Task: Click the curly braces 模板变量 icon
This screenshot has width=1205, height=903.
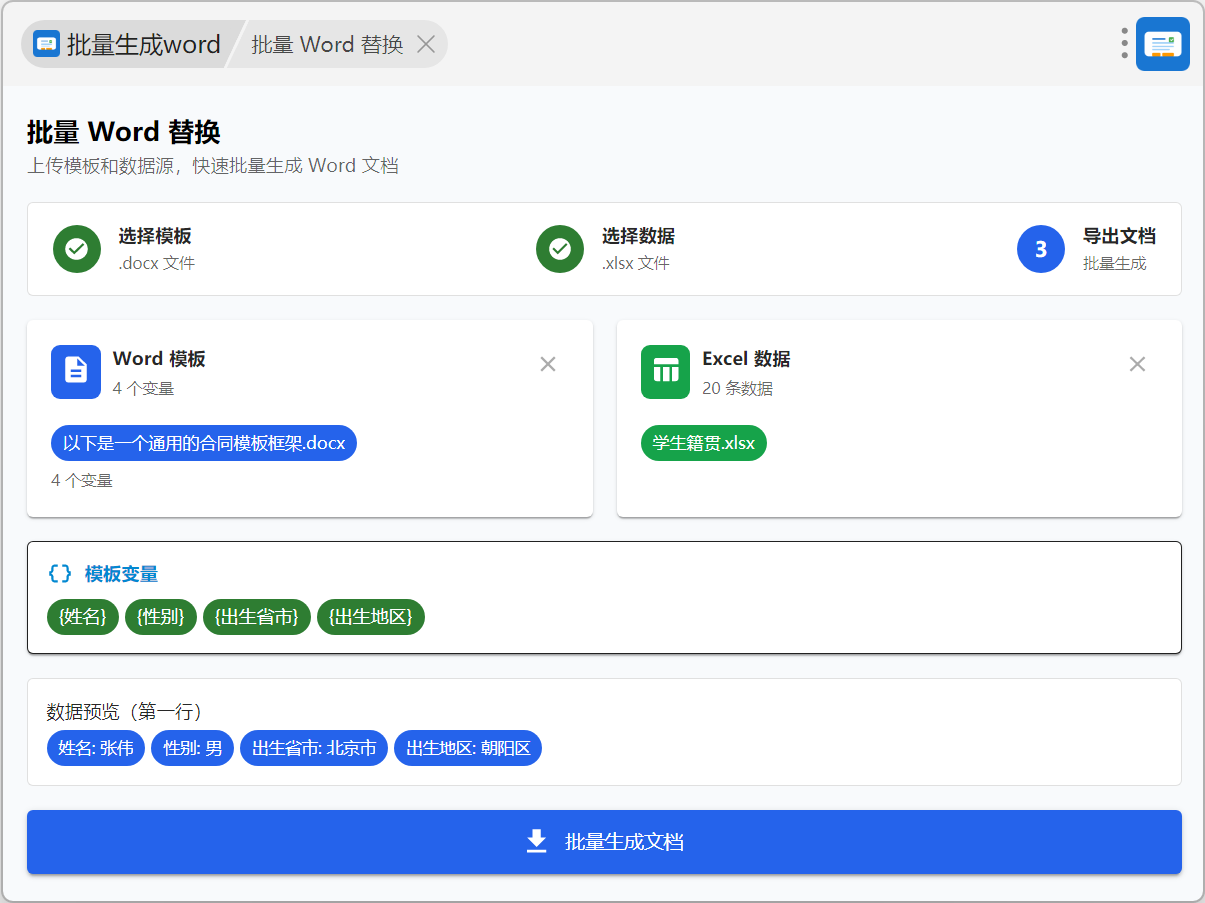Action: click(x=60, y=574)
